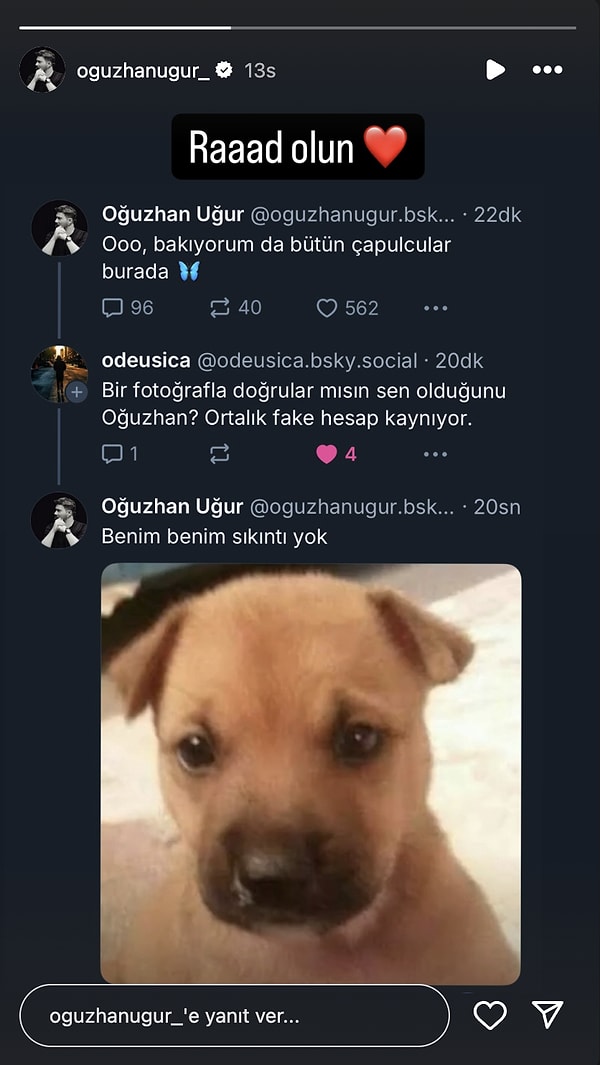
Task: Open the ellipsis menu on odeusica's comment
Action: 435,454
